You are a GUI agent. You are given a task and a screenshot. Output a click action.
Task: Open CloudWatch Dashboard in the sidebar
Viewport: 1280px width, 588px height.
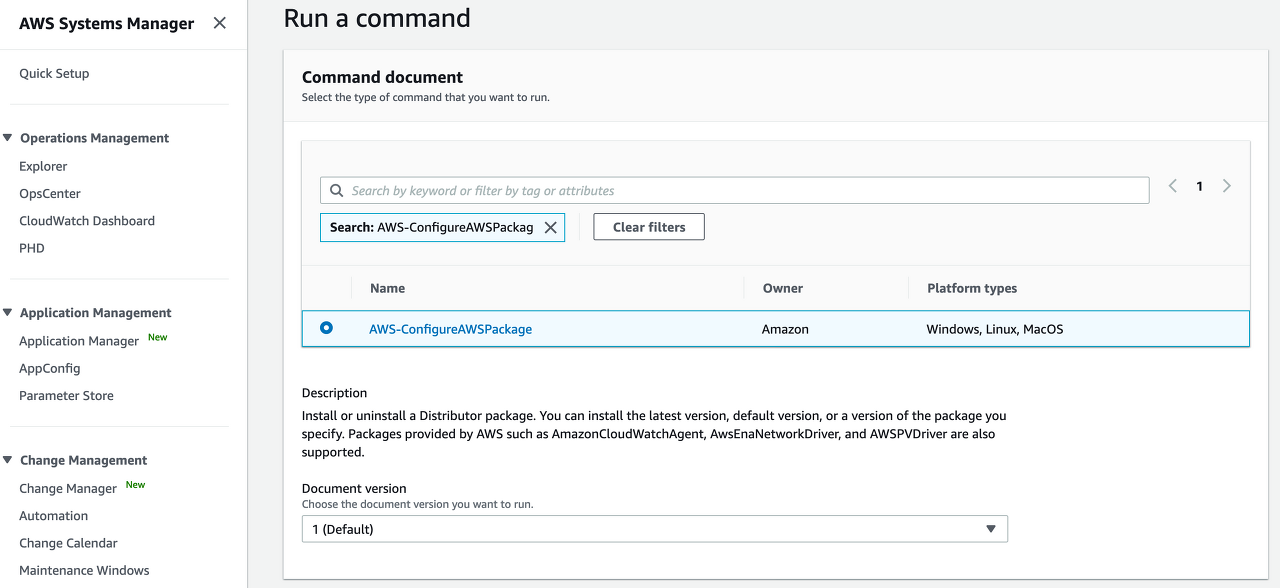(x=87, y=221)
